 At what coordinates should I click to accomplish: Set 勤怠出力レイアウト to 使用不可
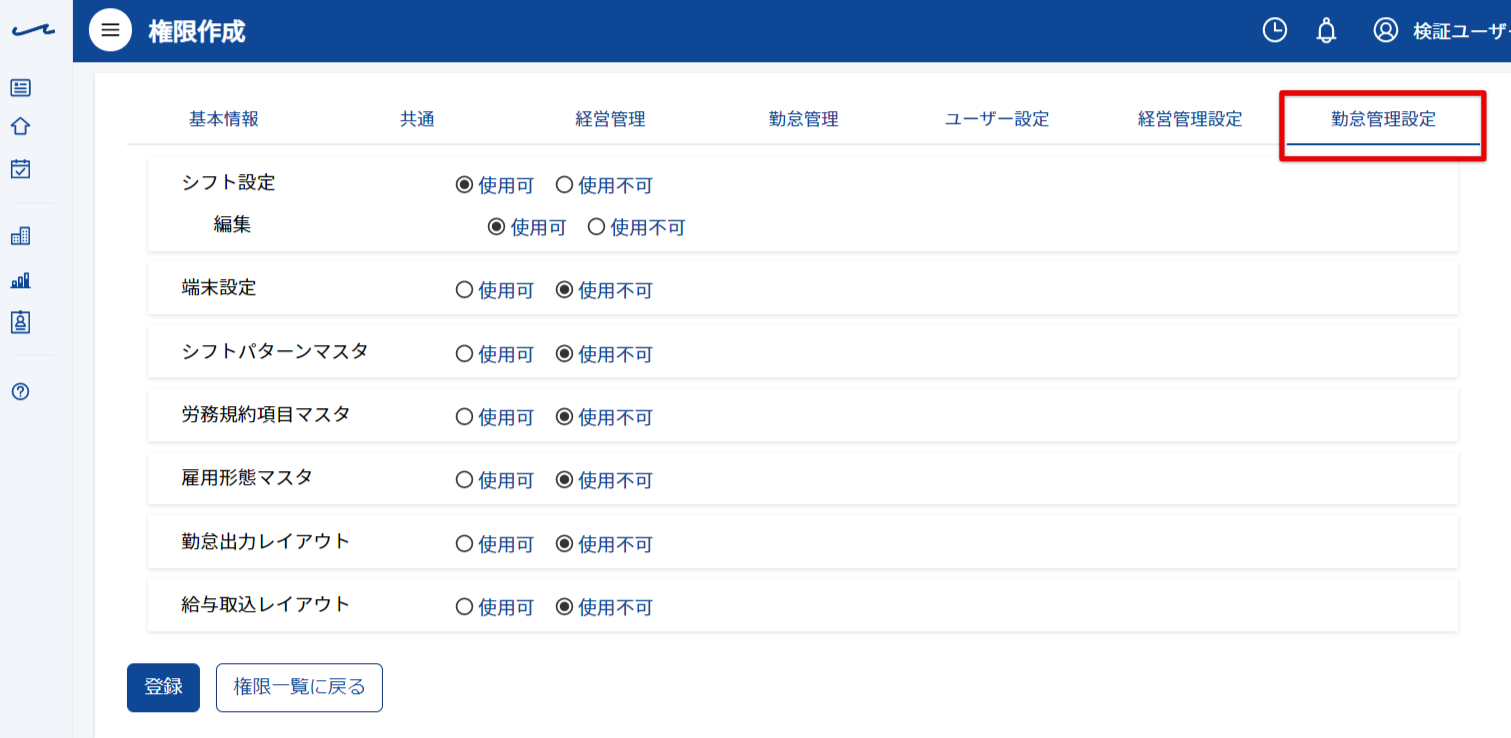point(564,544)
